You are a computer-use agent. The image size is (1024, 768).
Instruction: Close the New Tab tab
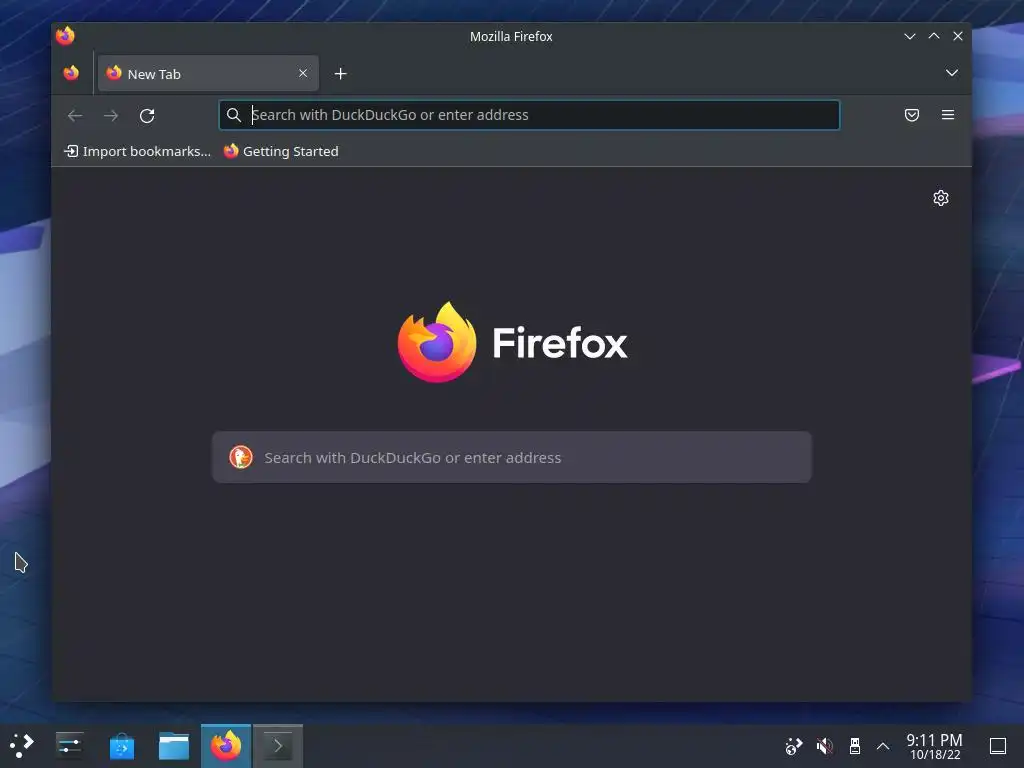click(303, 73)
